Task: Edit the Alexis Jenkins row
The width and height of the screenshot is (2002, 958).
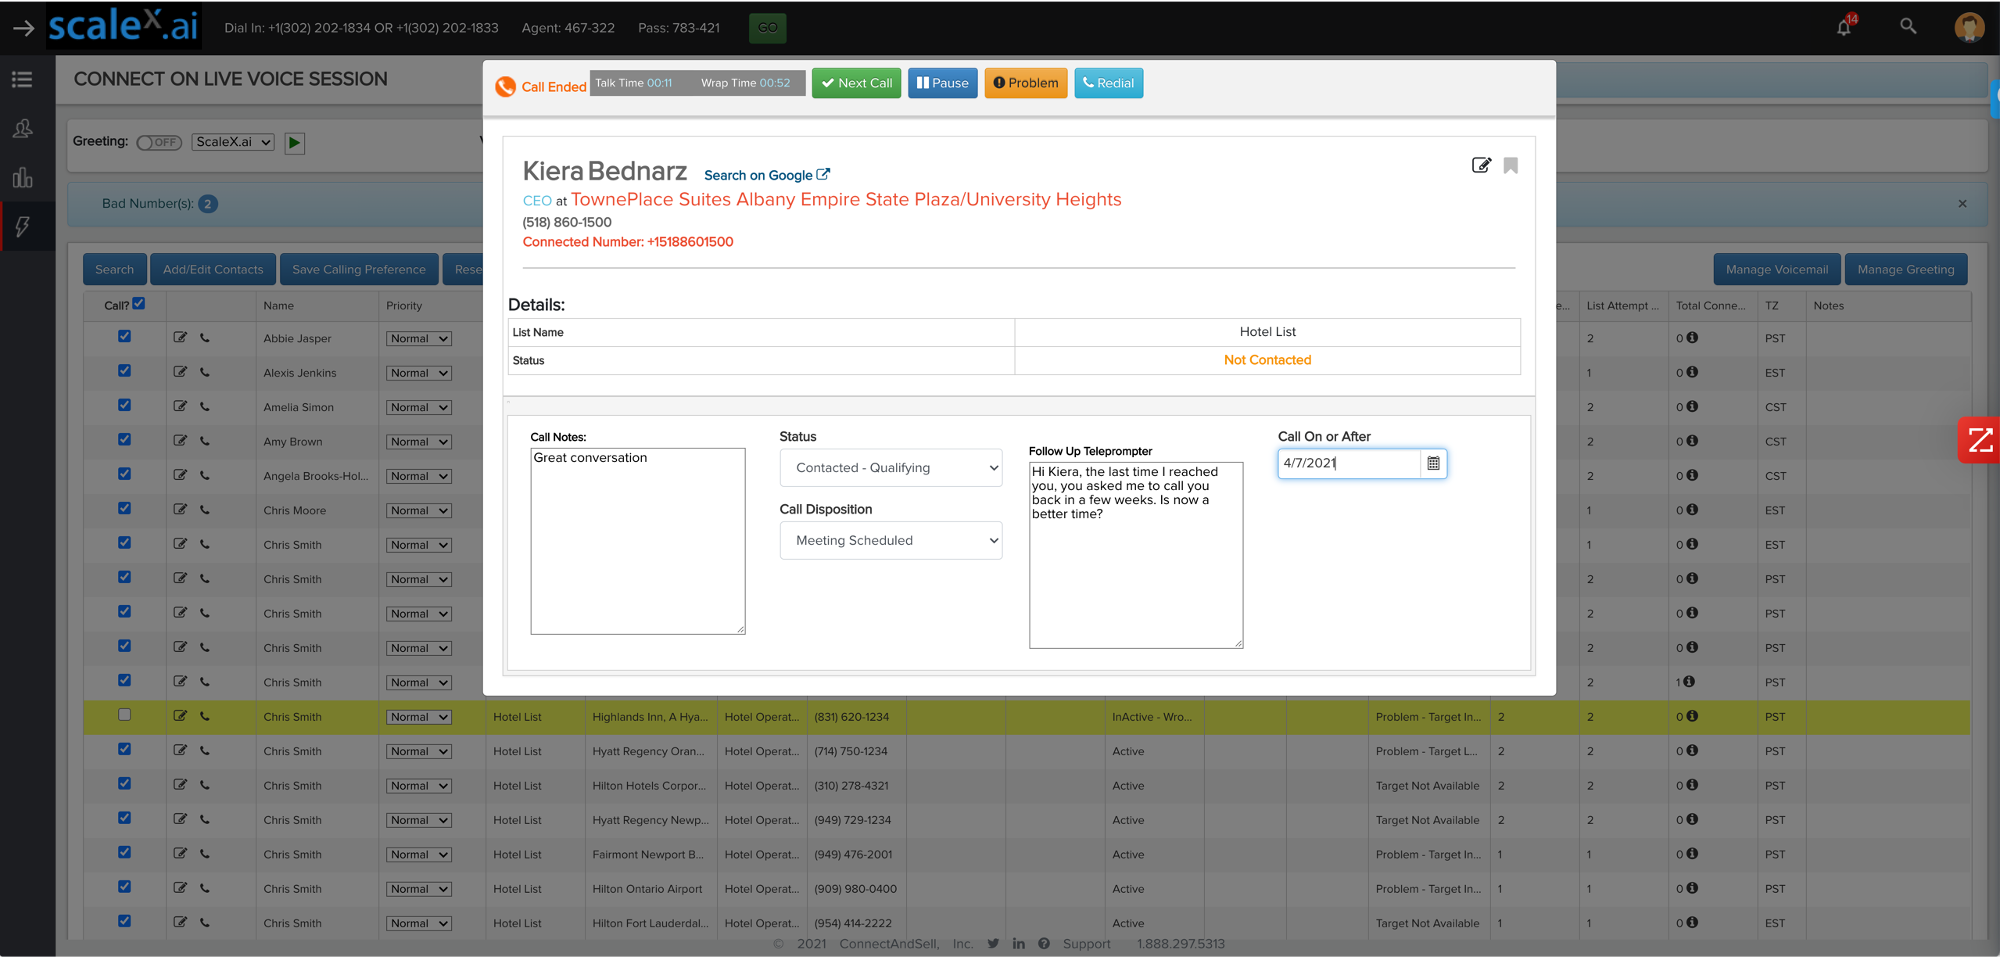Action: (x=180, y=372)
